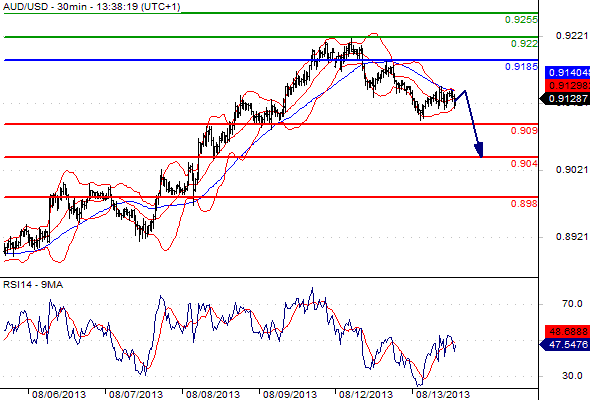Select the black 0.91287 current price tag

pyautogui.click(x=565, y=99)
